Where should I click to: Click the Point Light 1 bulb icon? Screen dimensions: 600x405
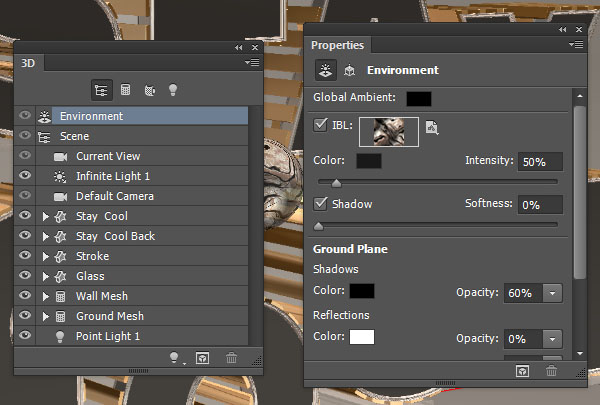pyautogui.click(x=60, y=336)
